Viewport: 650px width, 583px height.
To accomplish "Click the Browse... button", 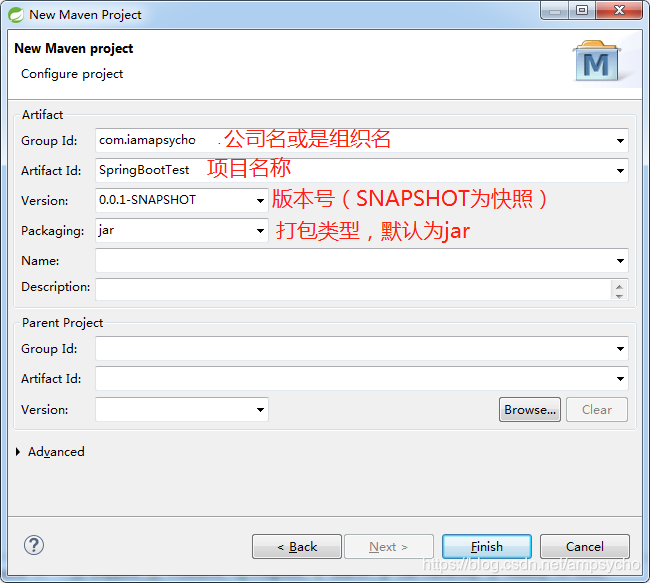I will coord(530,410).
